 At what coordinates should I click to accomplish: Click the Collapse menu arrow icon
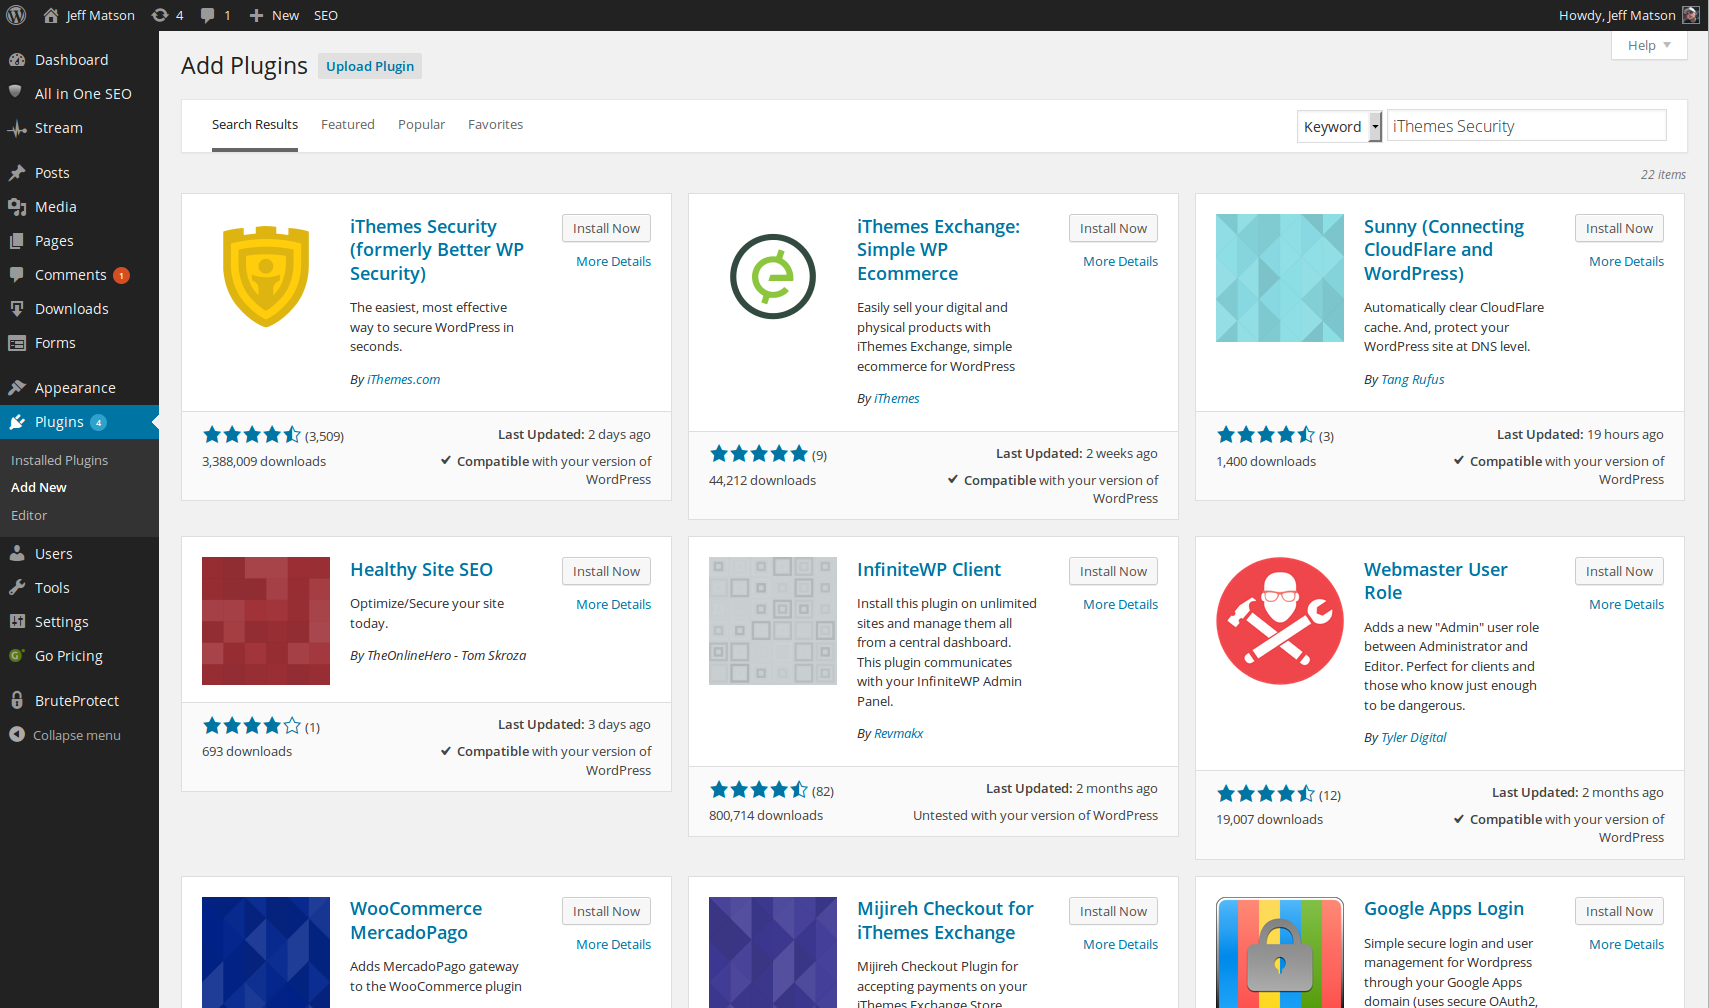[x=17, y=735]
